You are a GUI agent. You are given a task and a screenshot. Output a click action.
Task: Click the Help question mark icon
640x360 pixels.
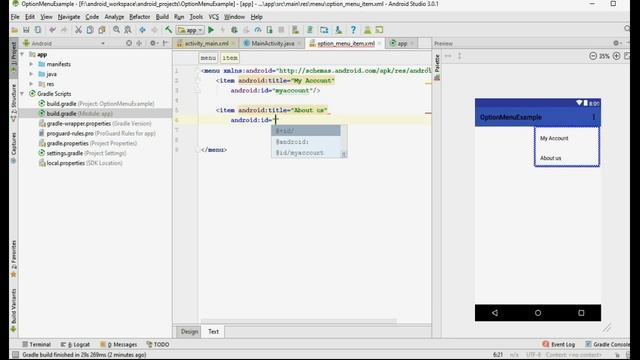353,30
